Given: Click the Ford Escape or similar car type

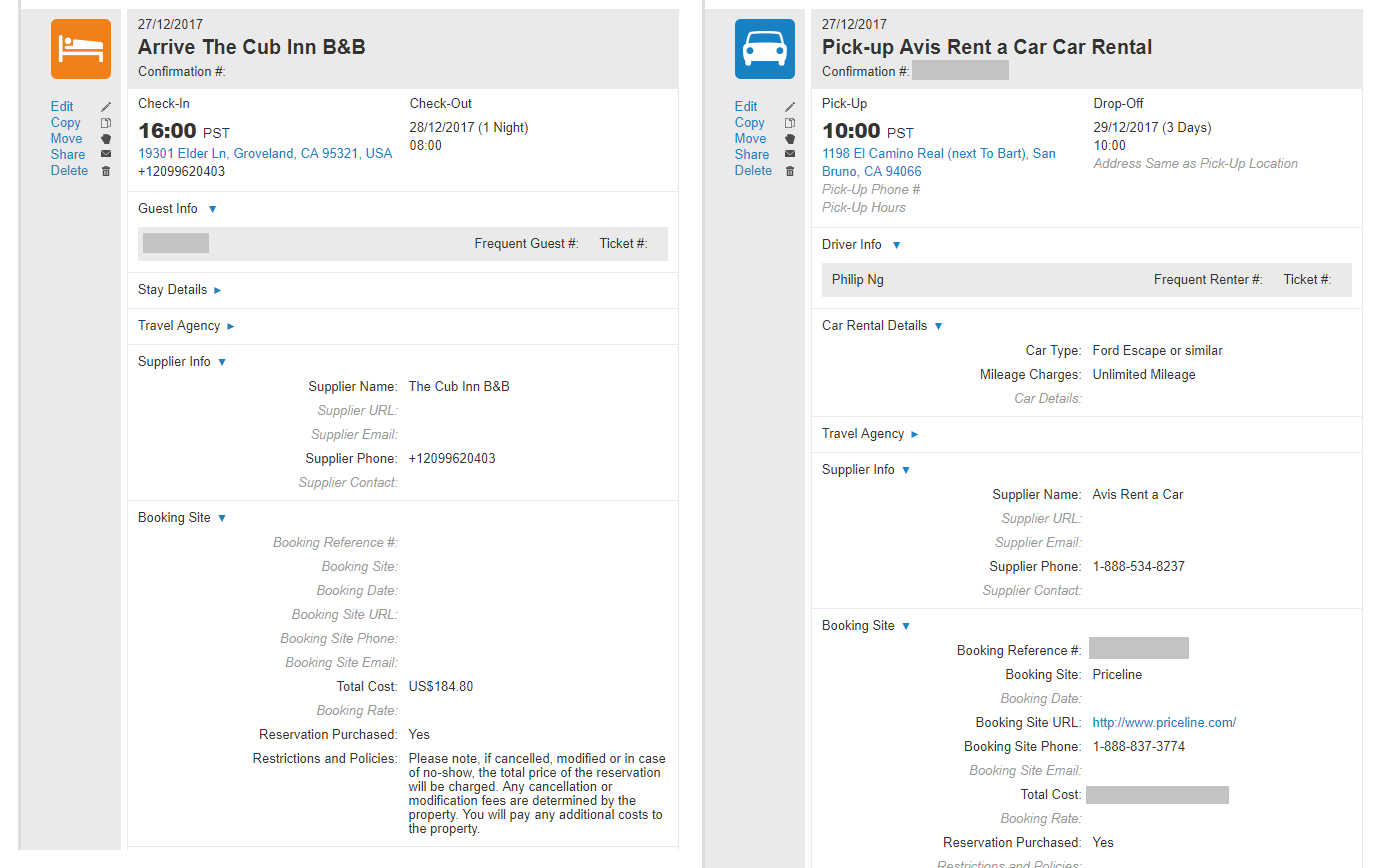Looking at the screenshot, I should coord(1157,351).
